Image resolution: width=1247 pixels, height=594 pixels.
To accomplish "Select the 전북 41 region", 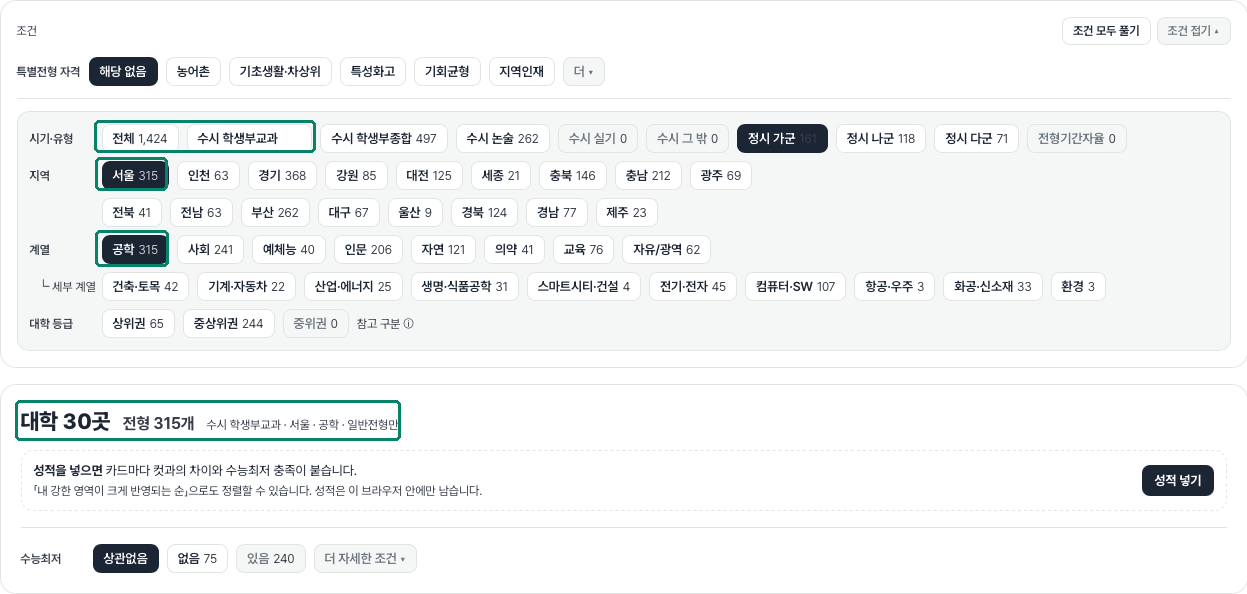I will (131, 213).
